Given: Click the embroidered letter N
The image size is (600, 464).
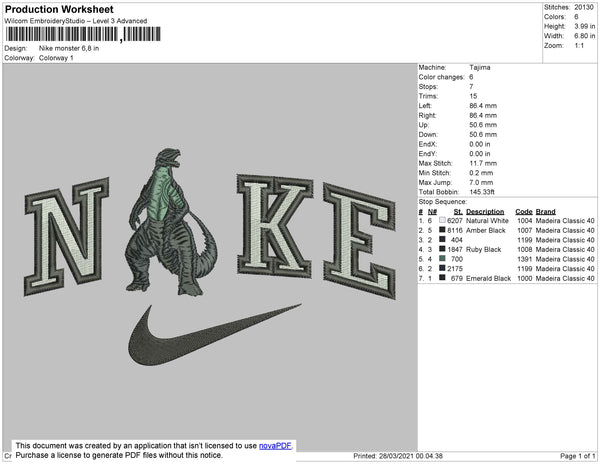Looking at the screenshot, I should 67,237.
